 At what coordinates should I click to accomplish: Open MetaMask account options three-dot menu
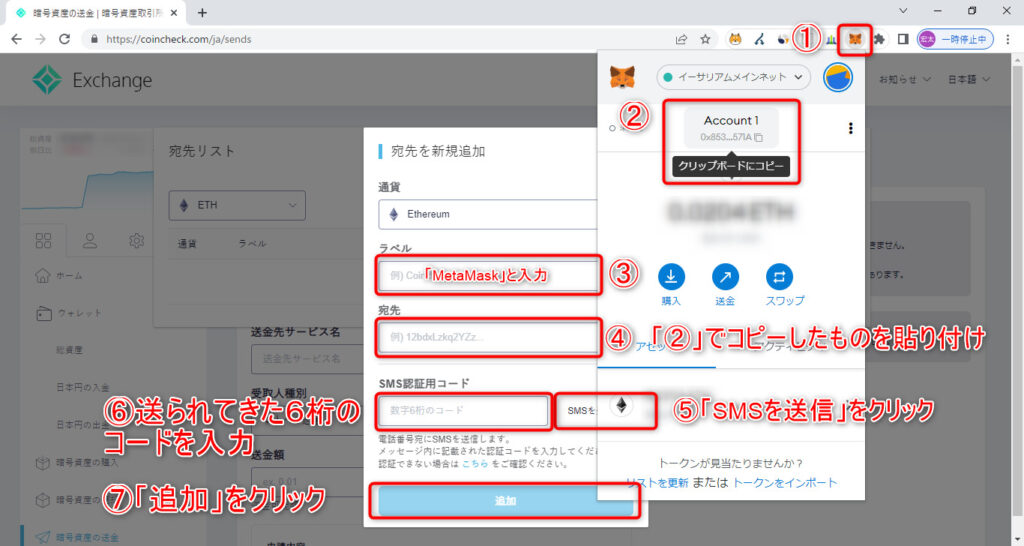(x=851, y=128)
